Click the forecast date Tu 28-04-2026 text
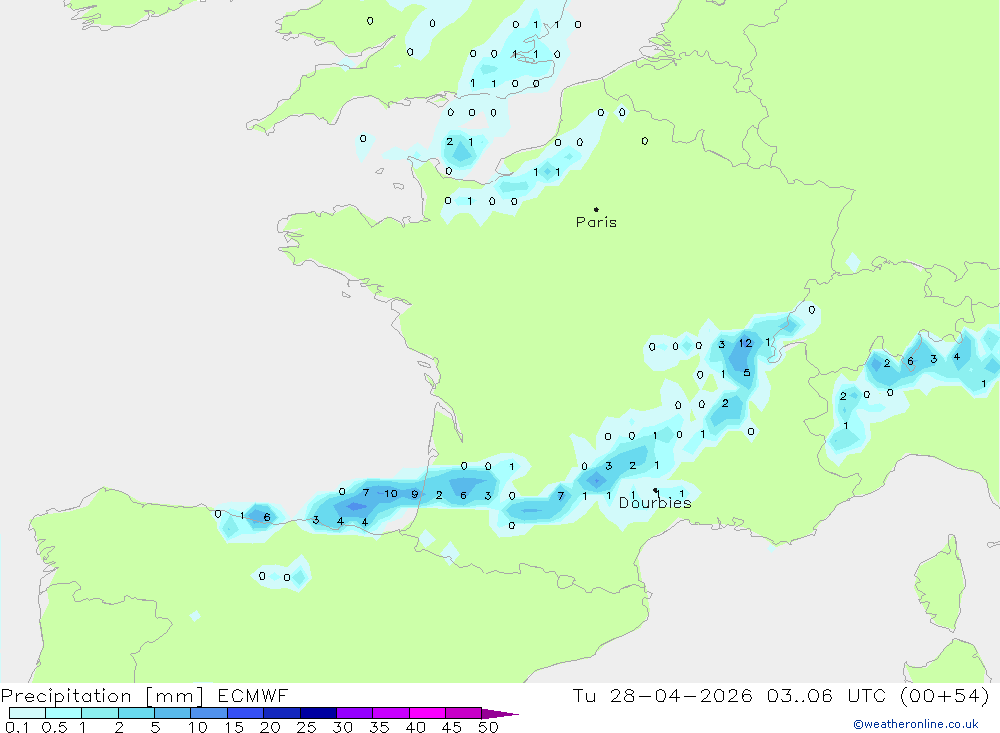1000x733 pixels. 663,695
